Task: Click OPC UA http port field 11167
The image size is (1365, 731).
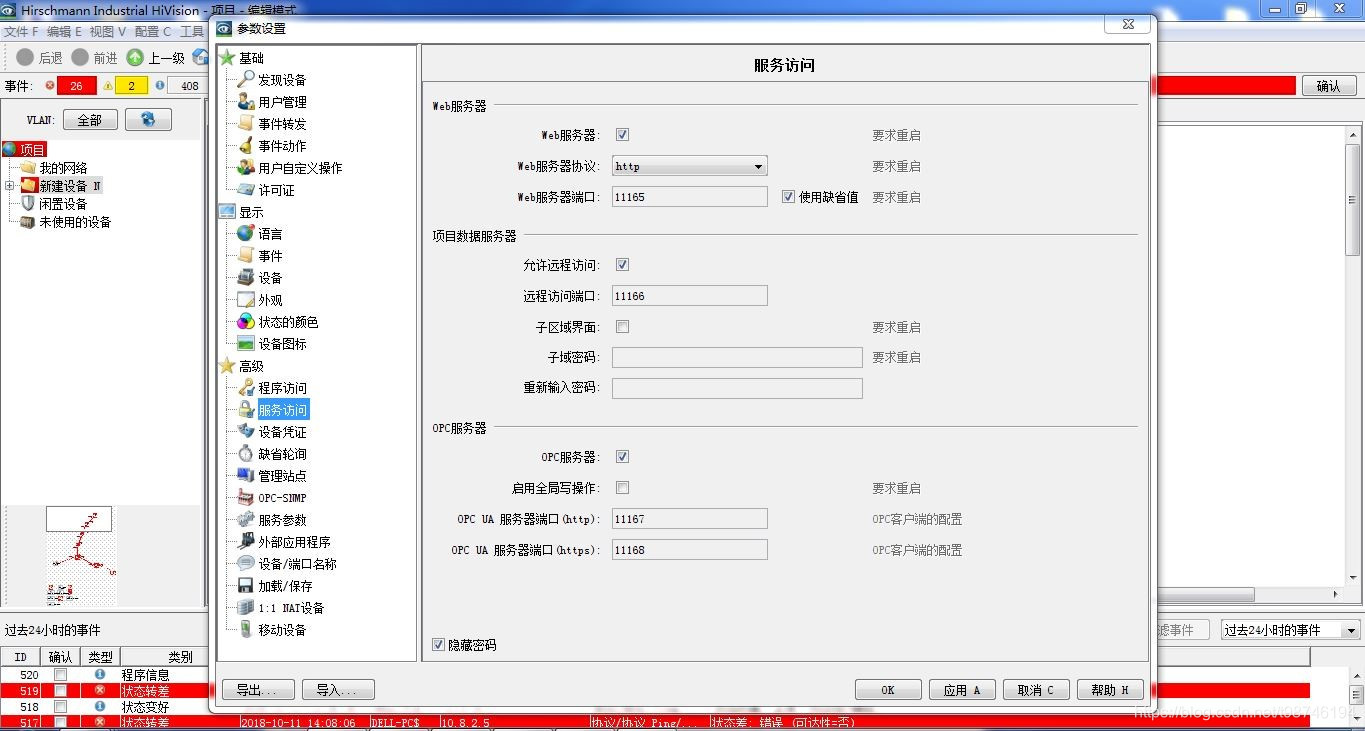Action: coord(690,519)
